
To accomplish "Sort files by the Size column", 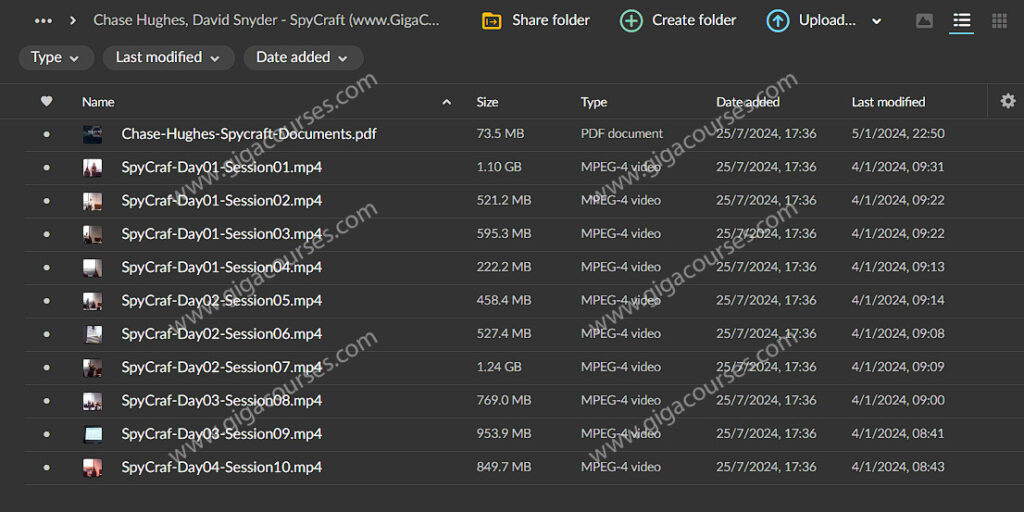I will click(487, 102).
